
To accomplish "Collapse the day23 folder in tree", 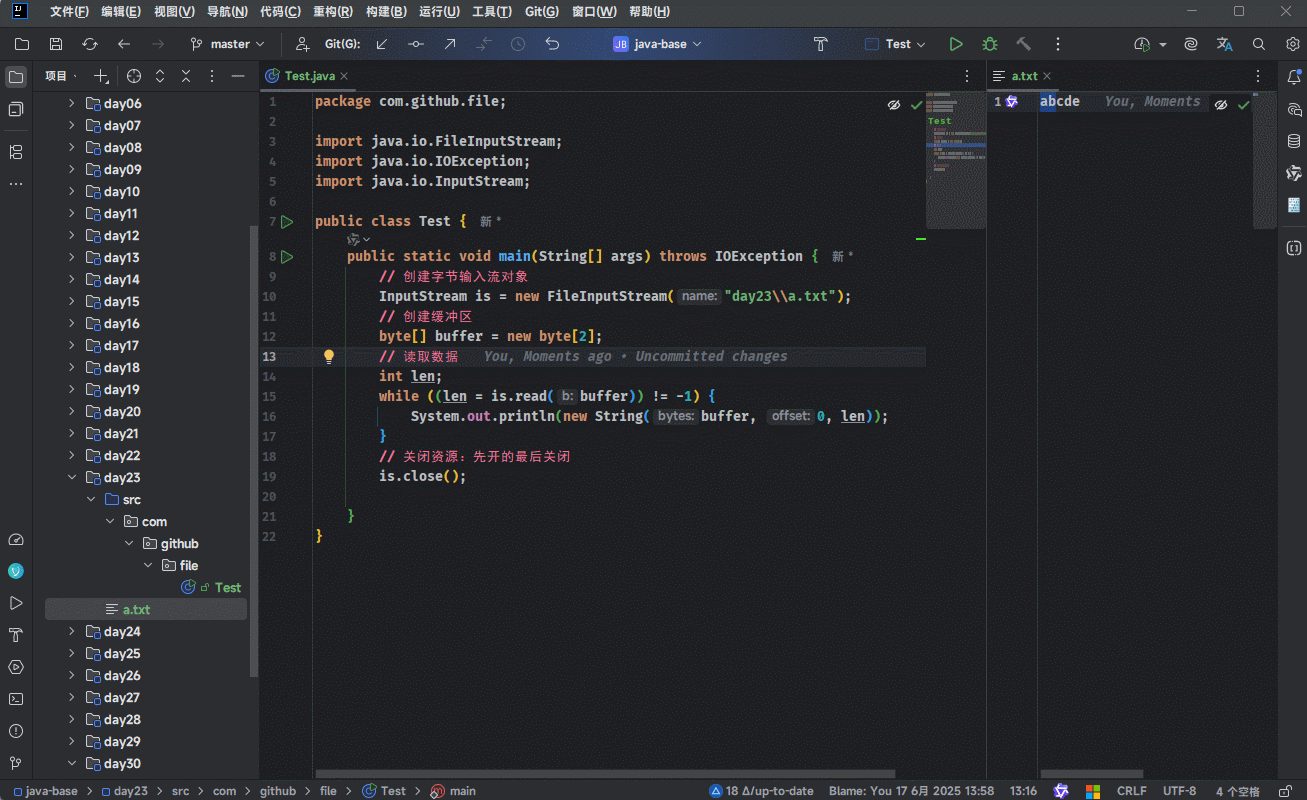I will 72,478.
